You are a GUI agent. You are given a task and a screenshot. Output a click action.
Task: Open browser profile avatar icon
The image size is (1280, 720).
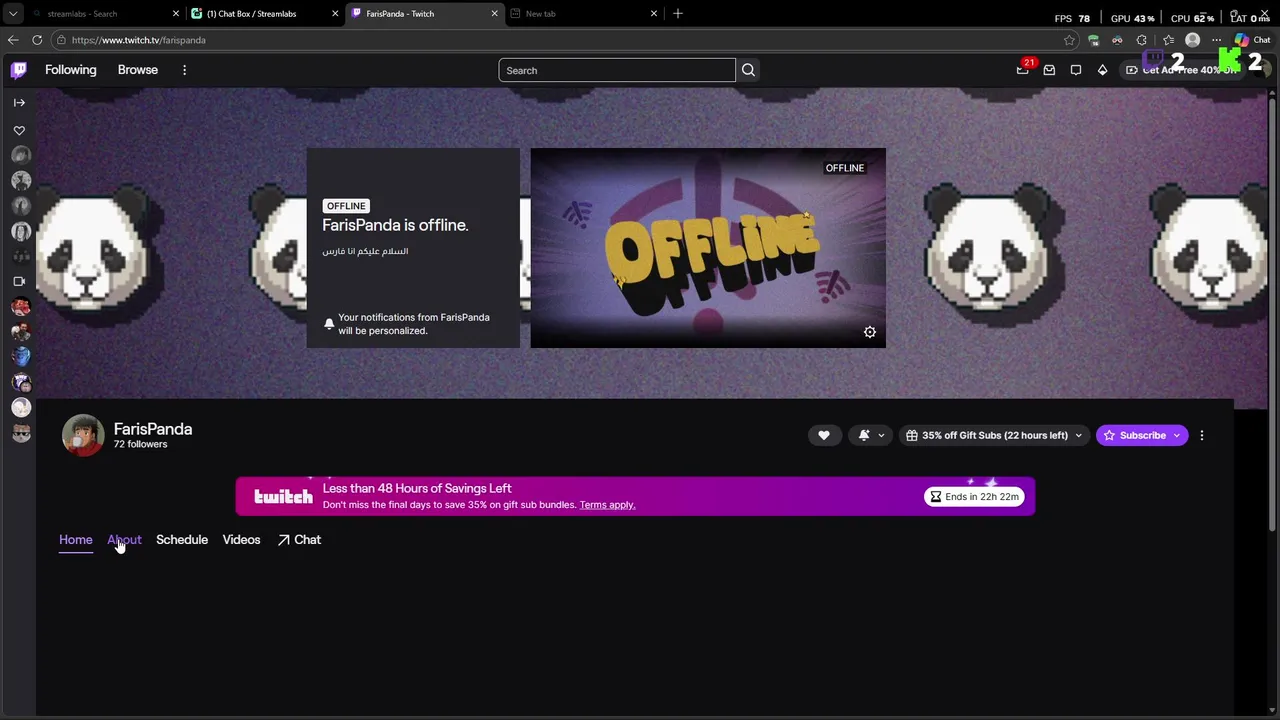pos(1192,40)
